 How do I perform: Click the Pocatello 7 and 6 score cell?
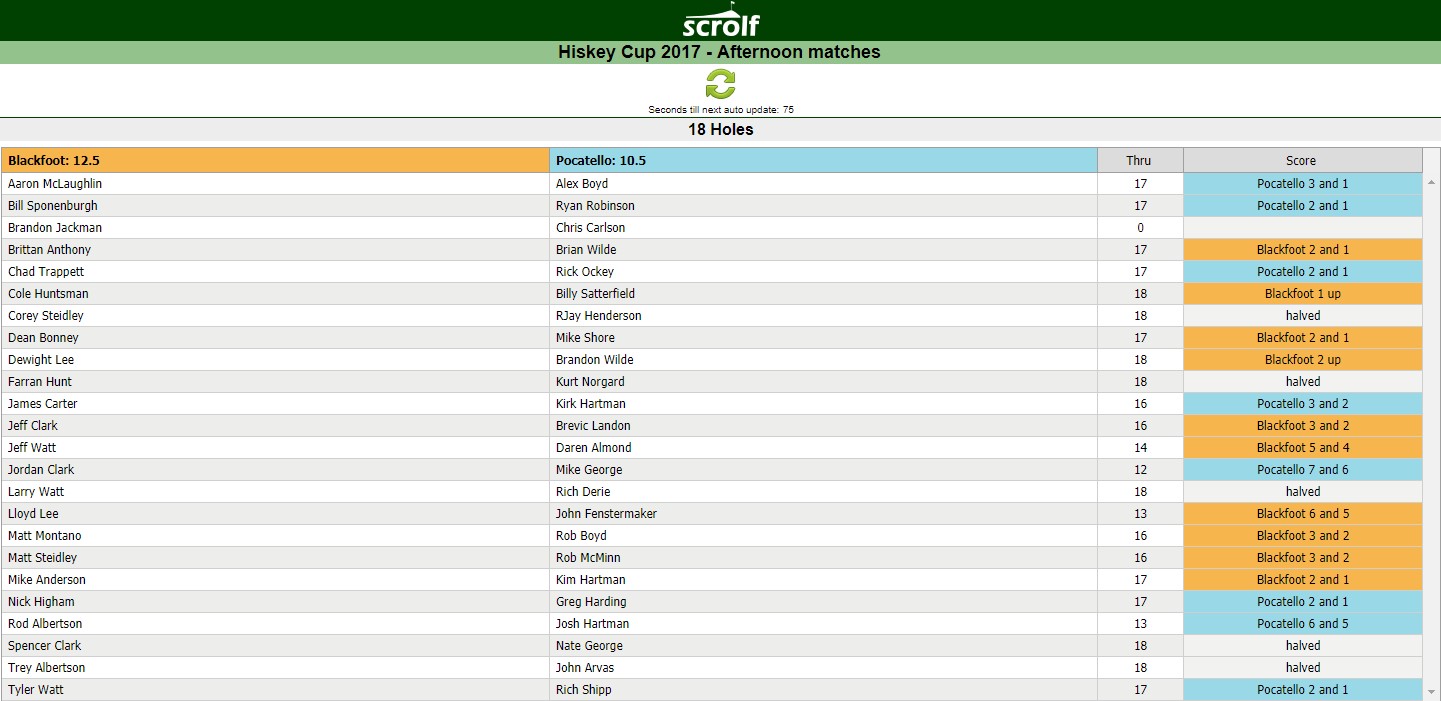click(1303, 470)
